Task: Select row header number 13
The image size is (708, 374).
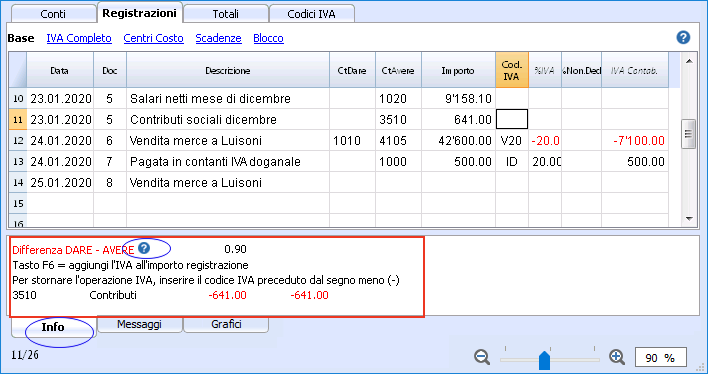Action: point(18,161)
